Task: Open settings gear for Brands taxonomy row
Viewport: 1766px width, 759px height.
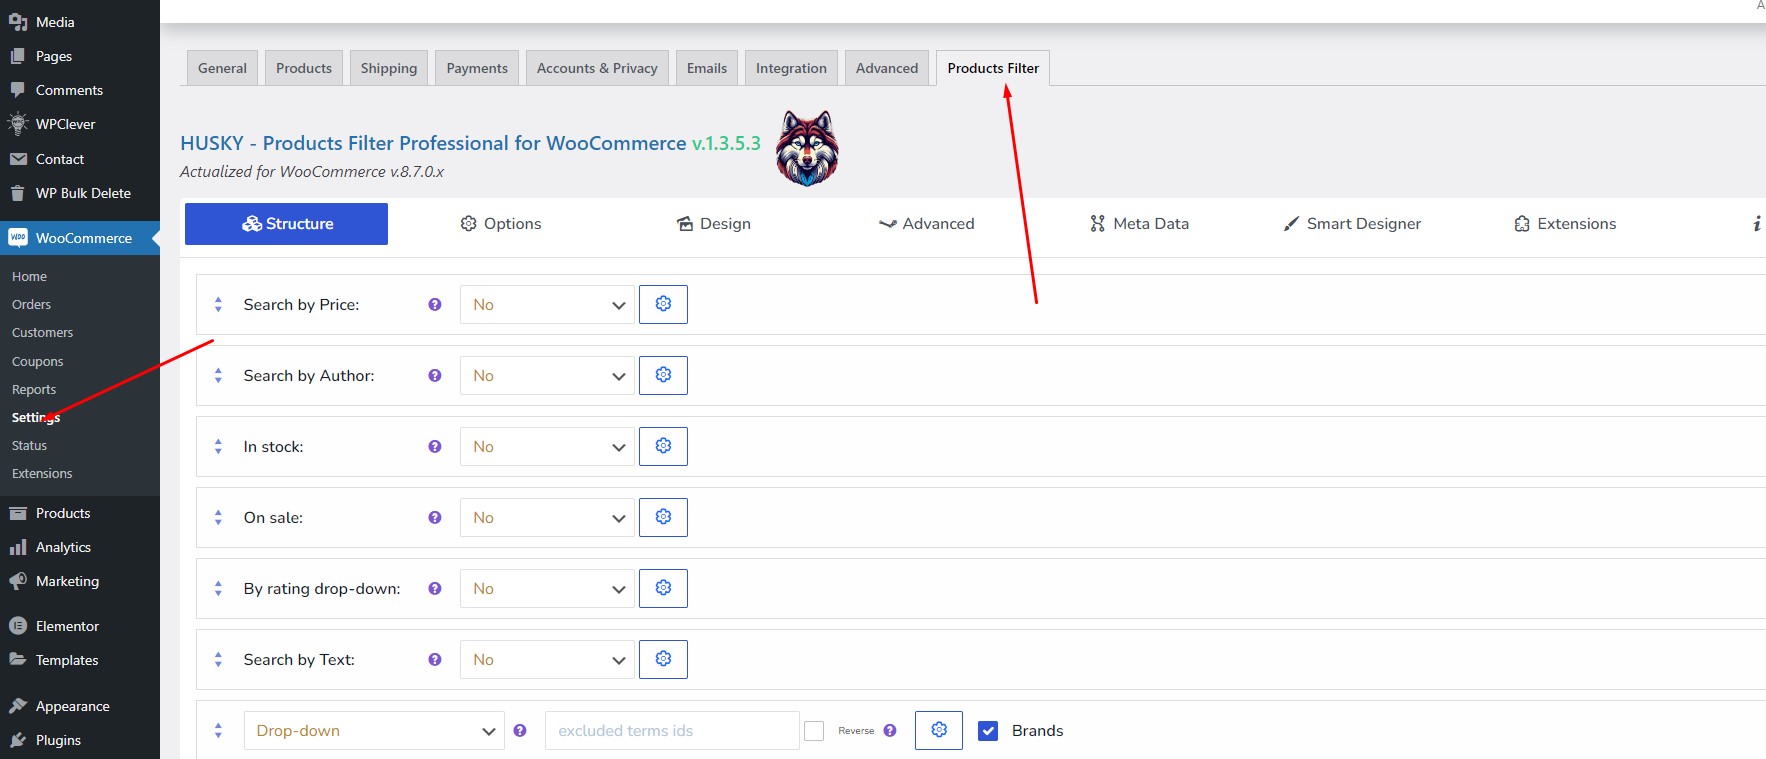Action: 939,730
